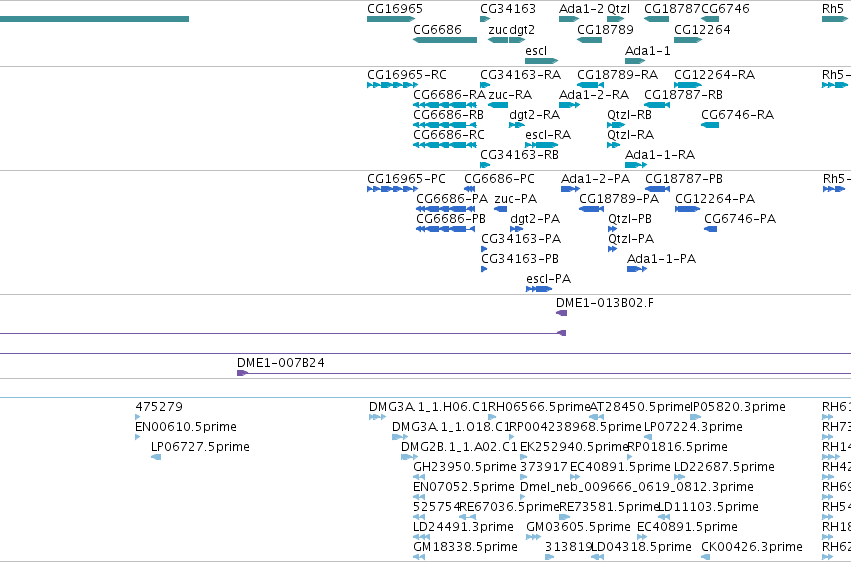Click EST RH06566.5prime

coord(492,417)
